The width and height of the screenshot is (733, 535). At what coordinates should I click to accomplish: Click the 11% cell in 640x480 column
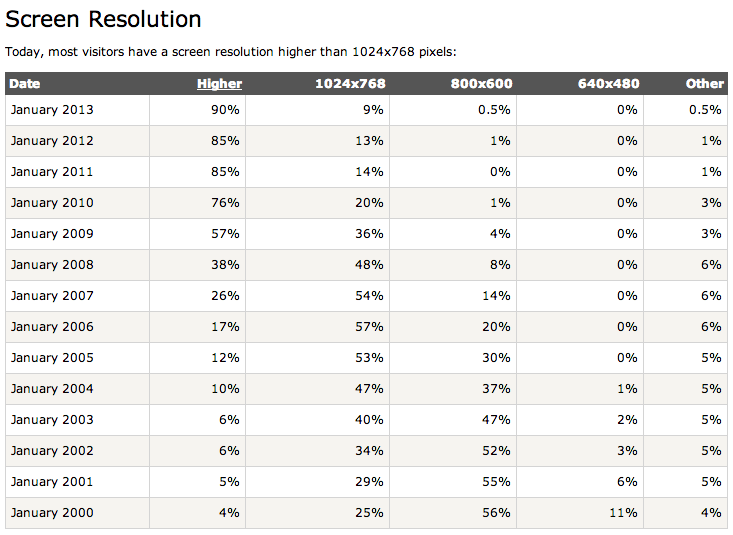coord(623,513)
